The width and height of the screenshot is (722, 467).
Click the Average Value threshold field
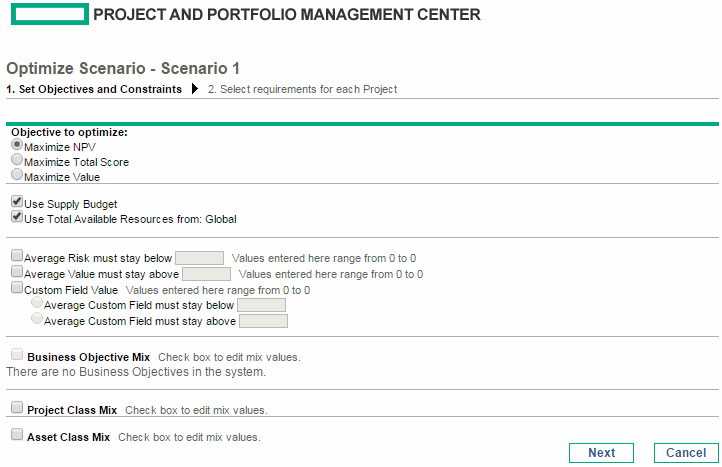point(206,274)
